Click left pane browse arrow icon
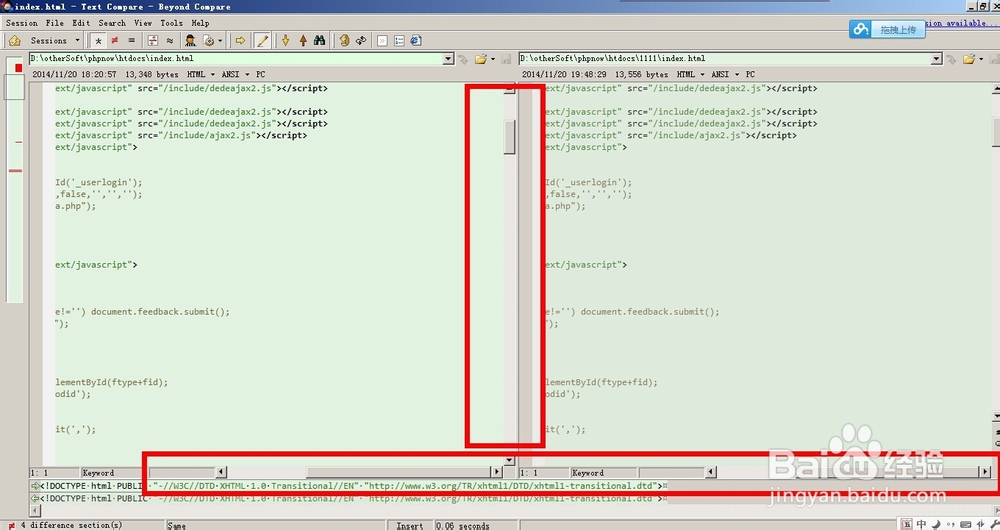 tap(464, 59)
